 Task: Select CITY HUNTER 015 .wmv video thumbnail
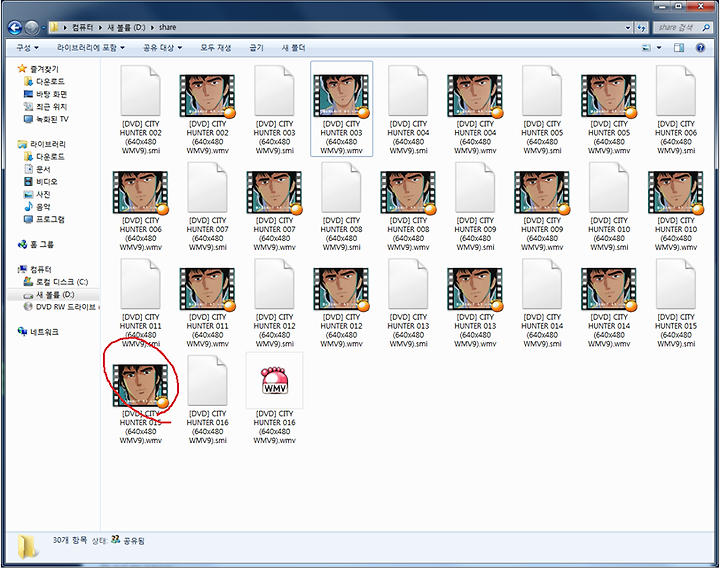pyautogui.click(x=141, y=386)
